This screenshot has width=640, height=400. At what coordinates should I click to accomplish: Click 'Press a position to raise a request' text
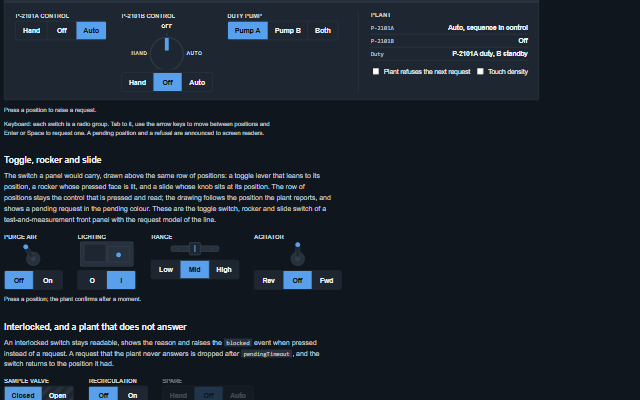[x=50, y=110]
